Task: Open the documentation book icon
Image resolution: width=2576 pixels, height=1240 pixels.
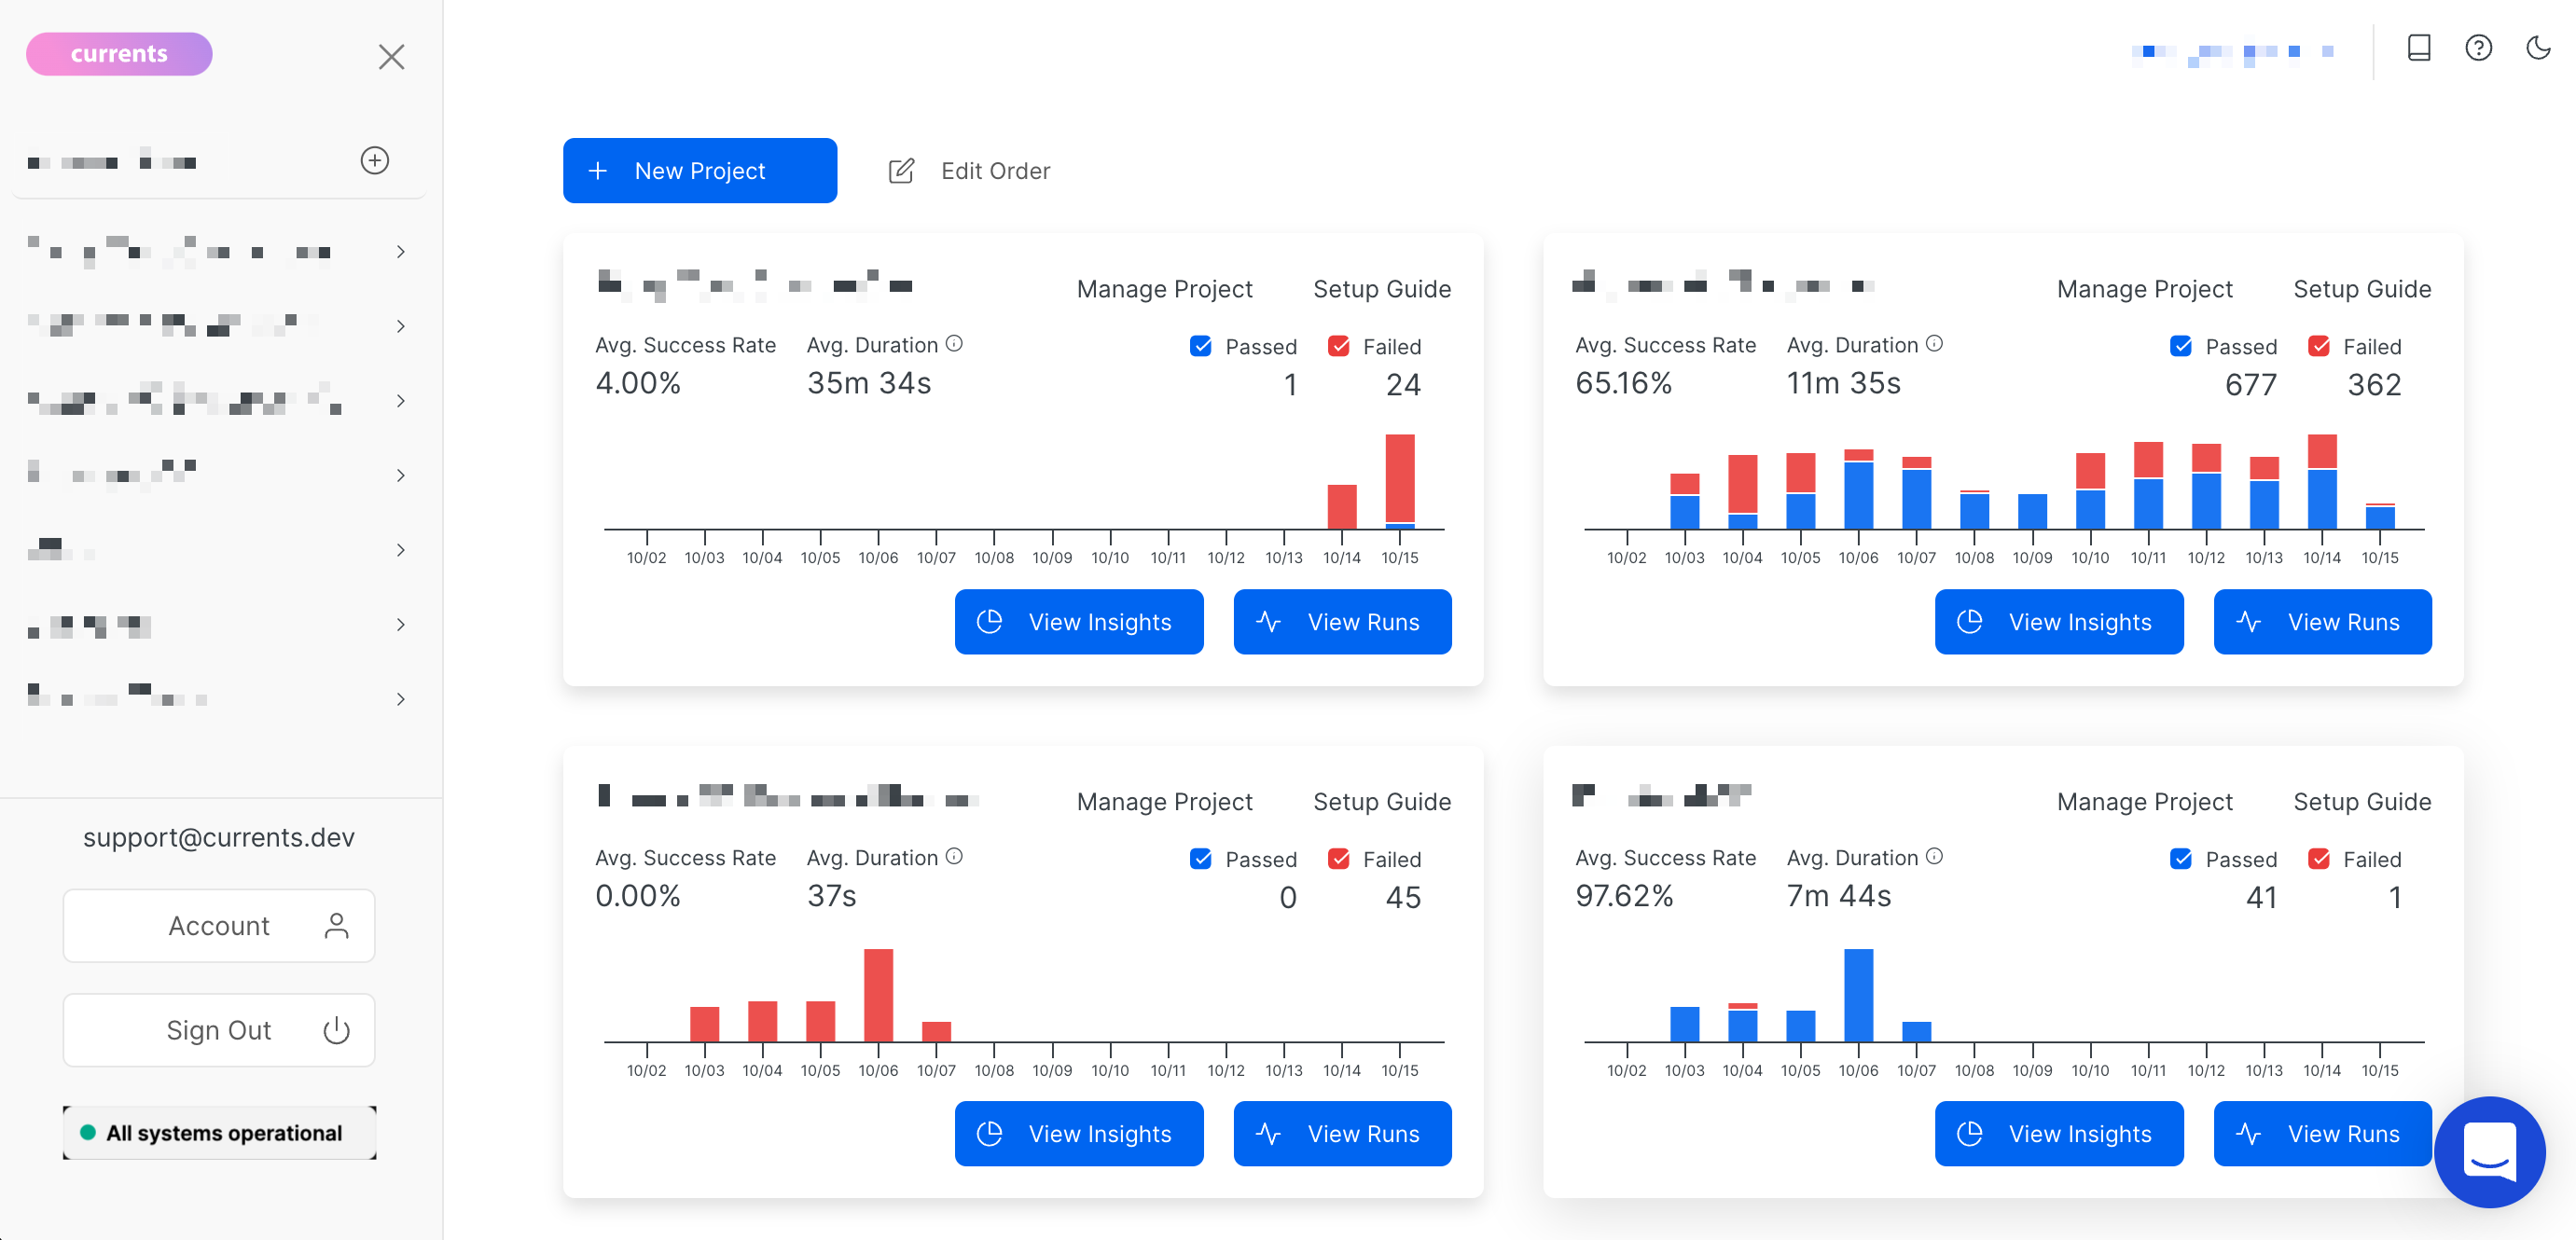Action: (2418, 48)
